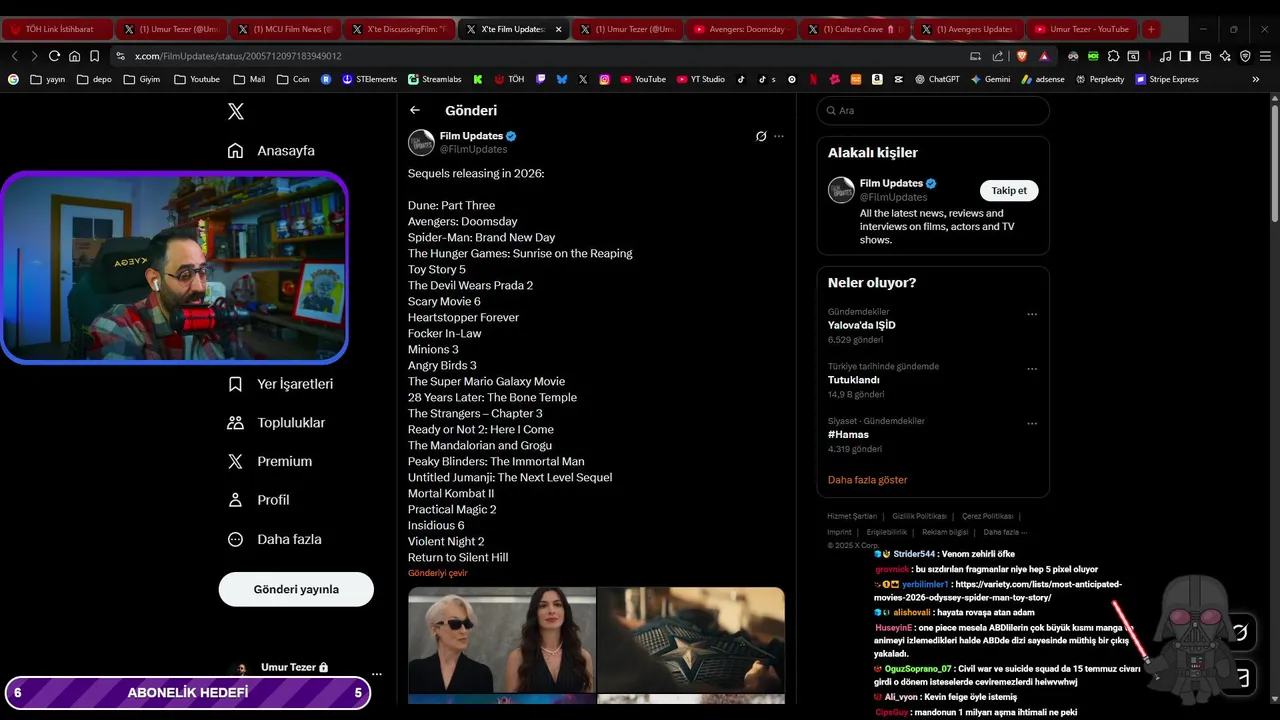Open the Yalova'da IŞİD trending topic
This screenshot has width=1280, height=720.
[x=861, y=325]
